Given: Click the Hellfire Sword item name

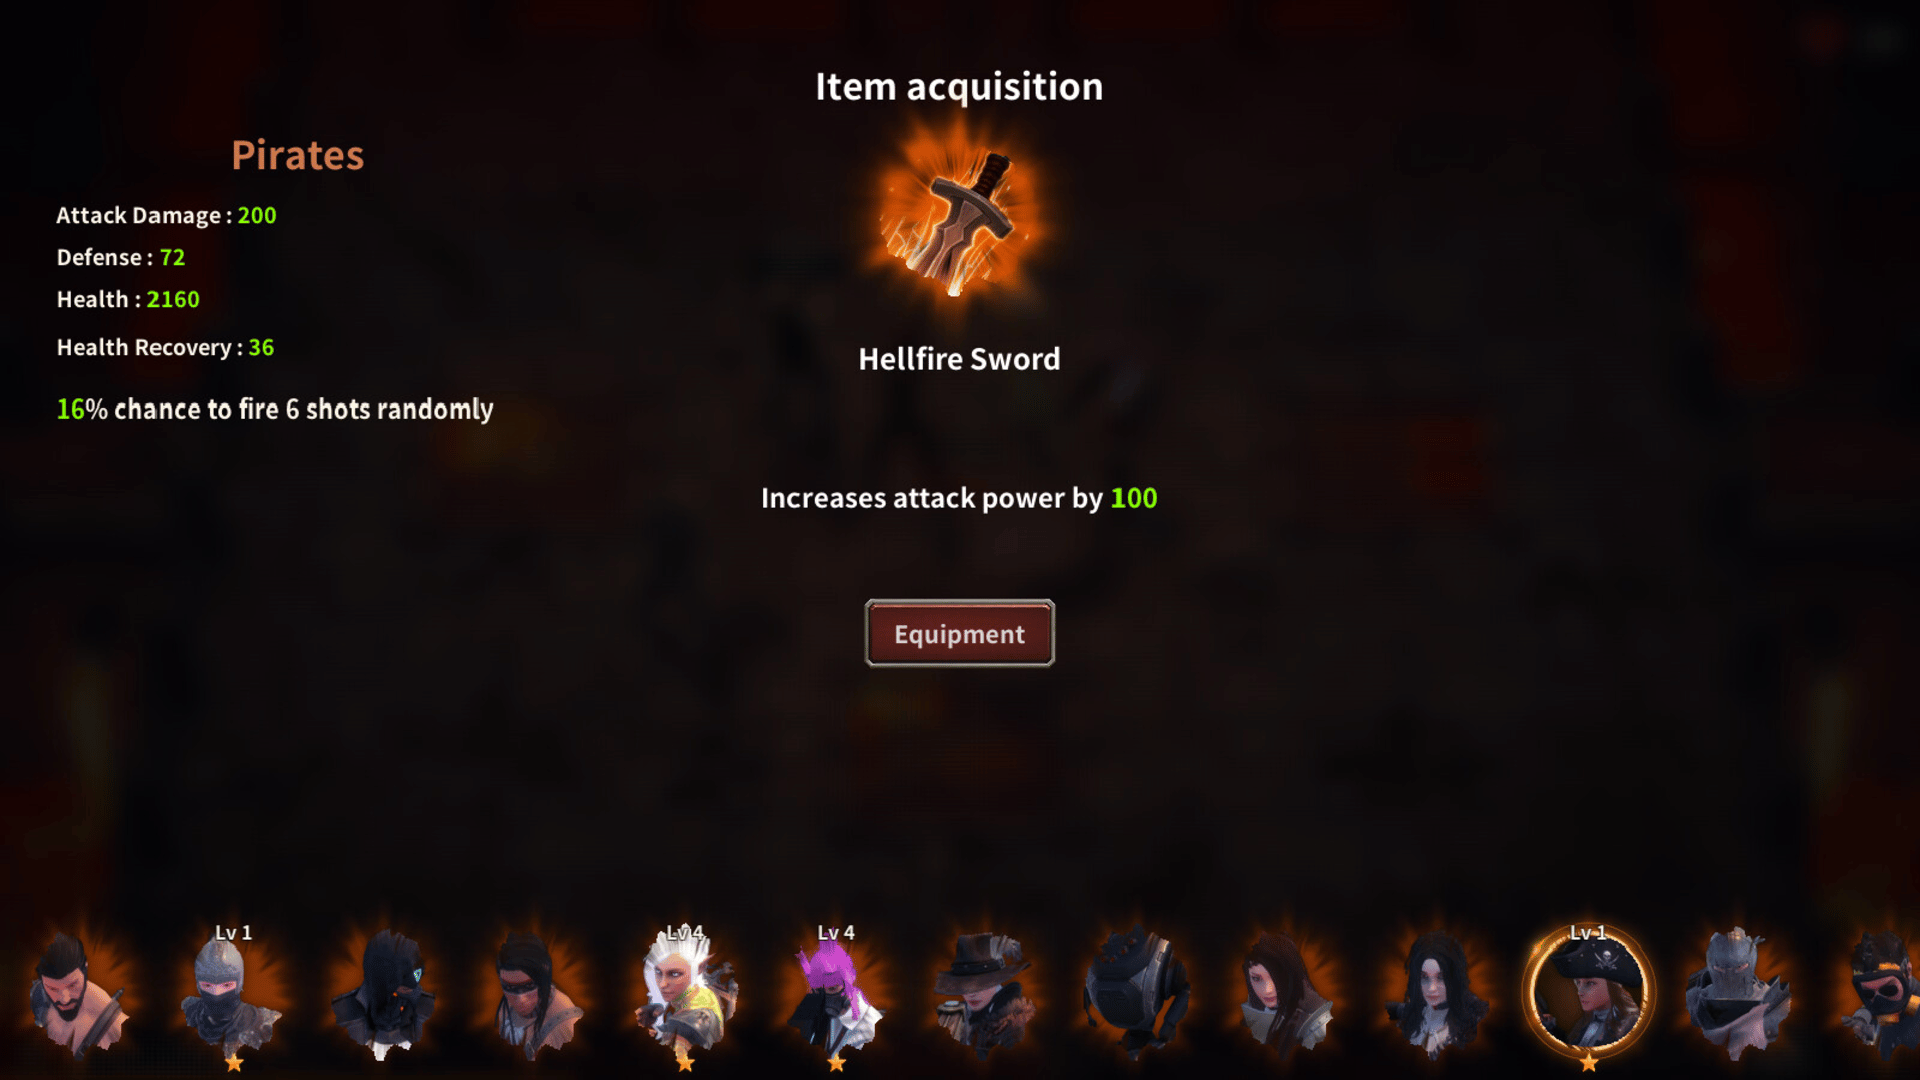Looking at the screenshot, I should [959, 359].
